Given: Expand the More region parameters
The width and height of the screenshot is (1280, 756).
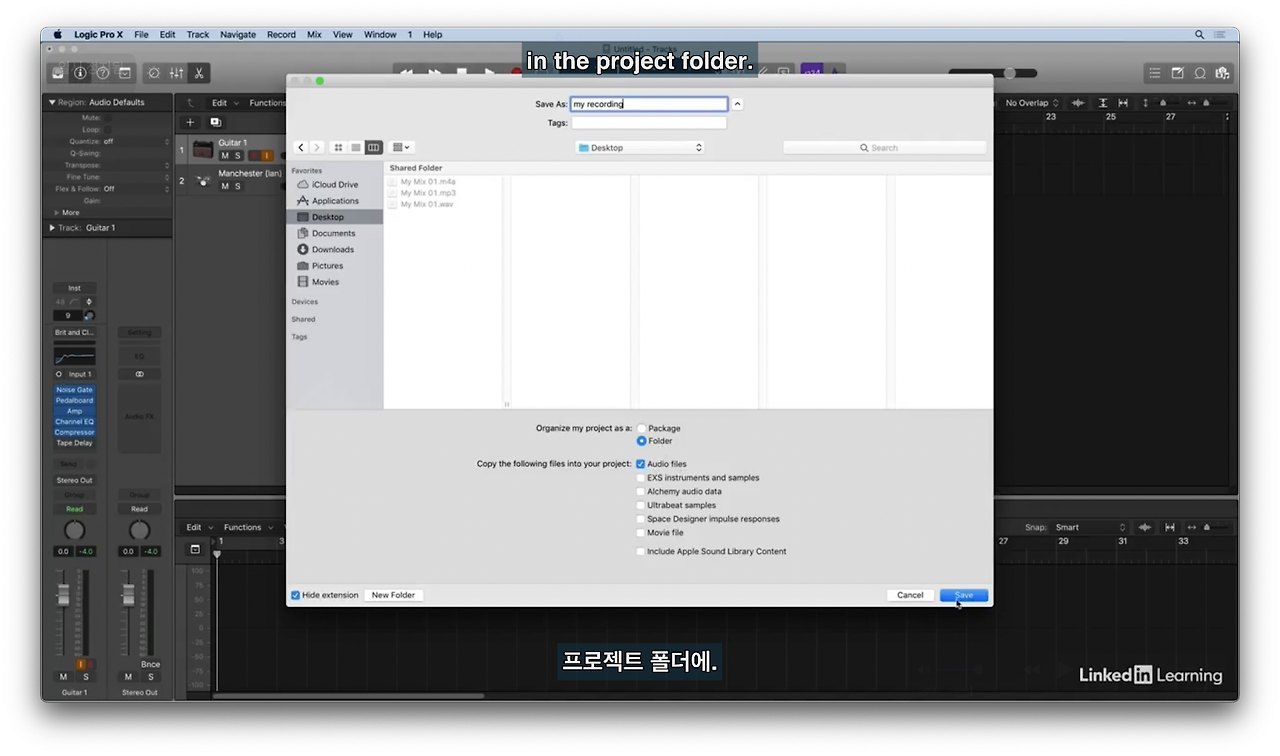Looking at the screenshot, I should [56, 212].
